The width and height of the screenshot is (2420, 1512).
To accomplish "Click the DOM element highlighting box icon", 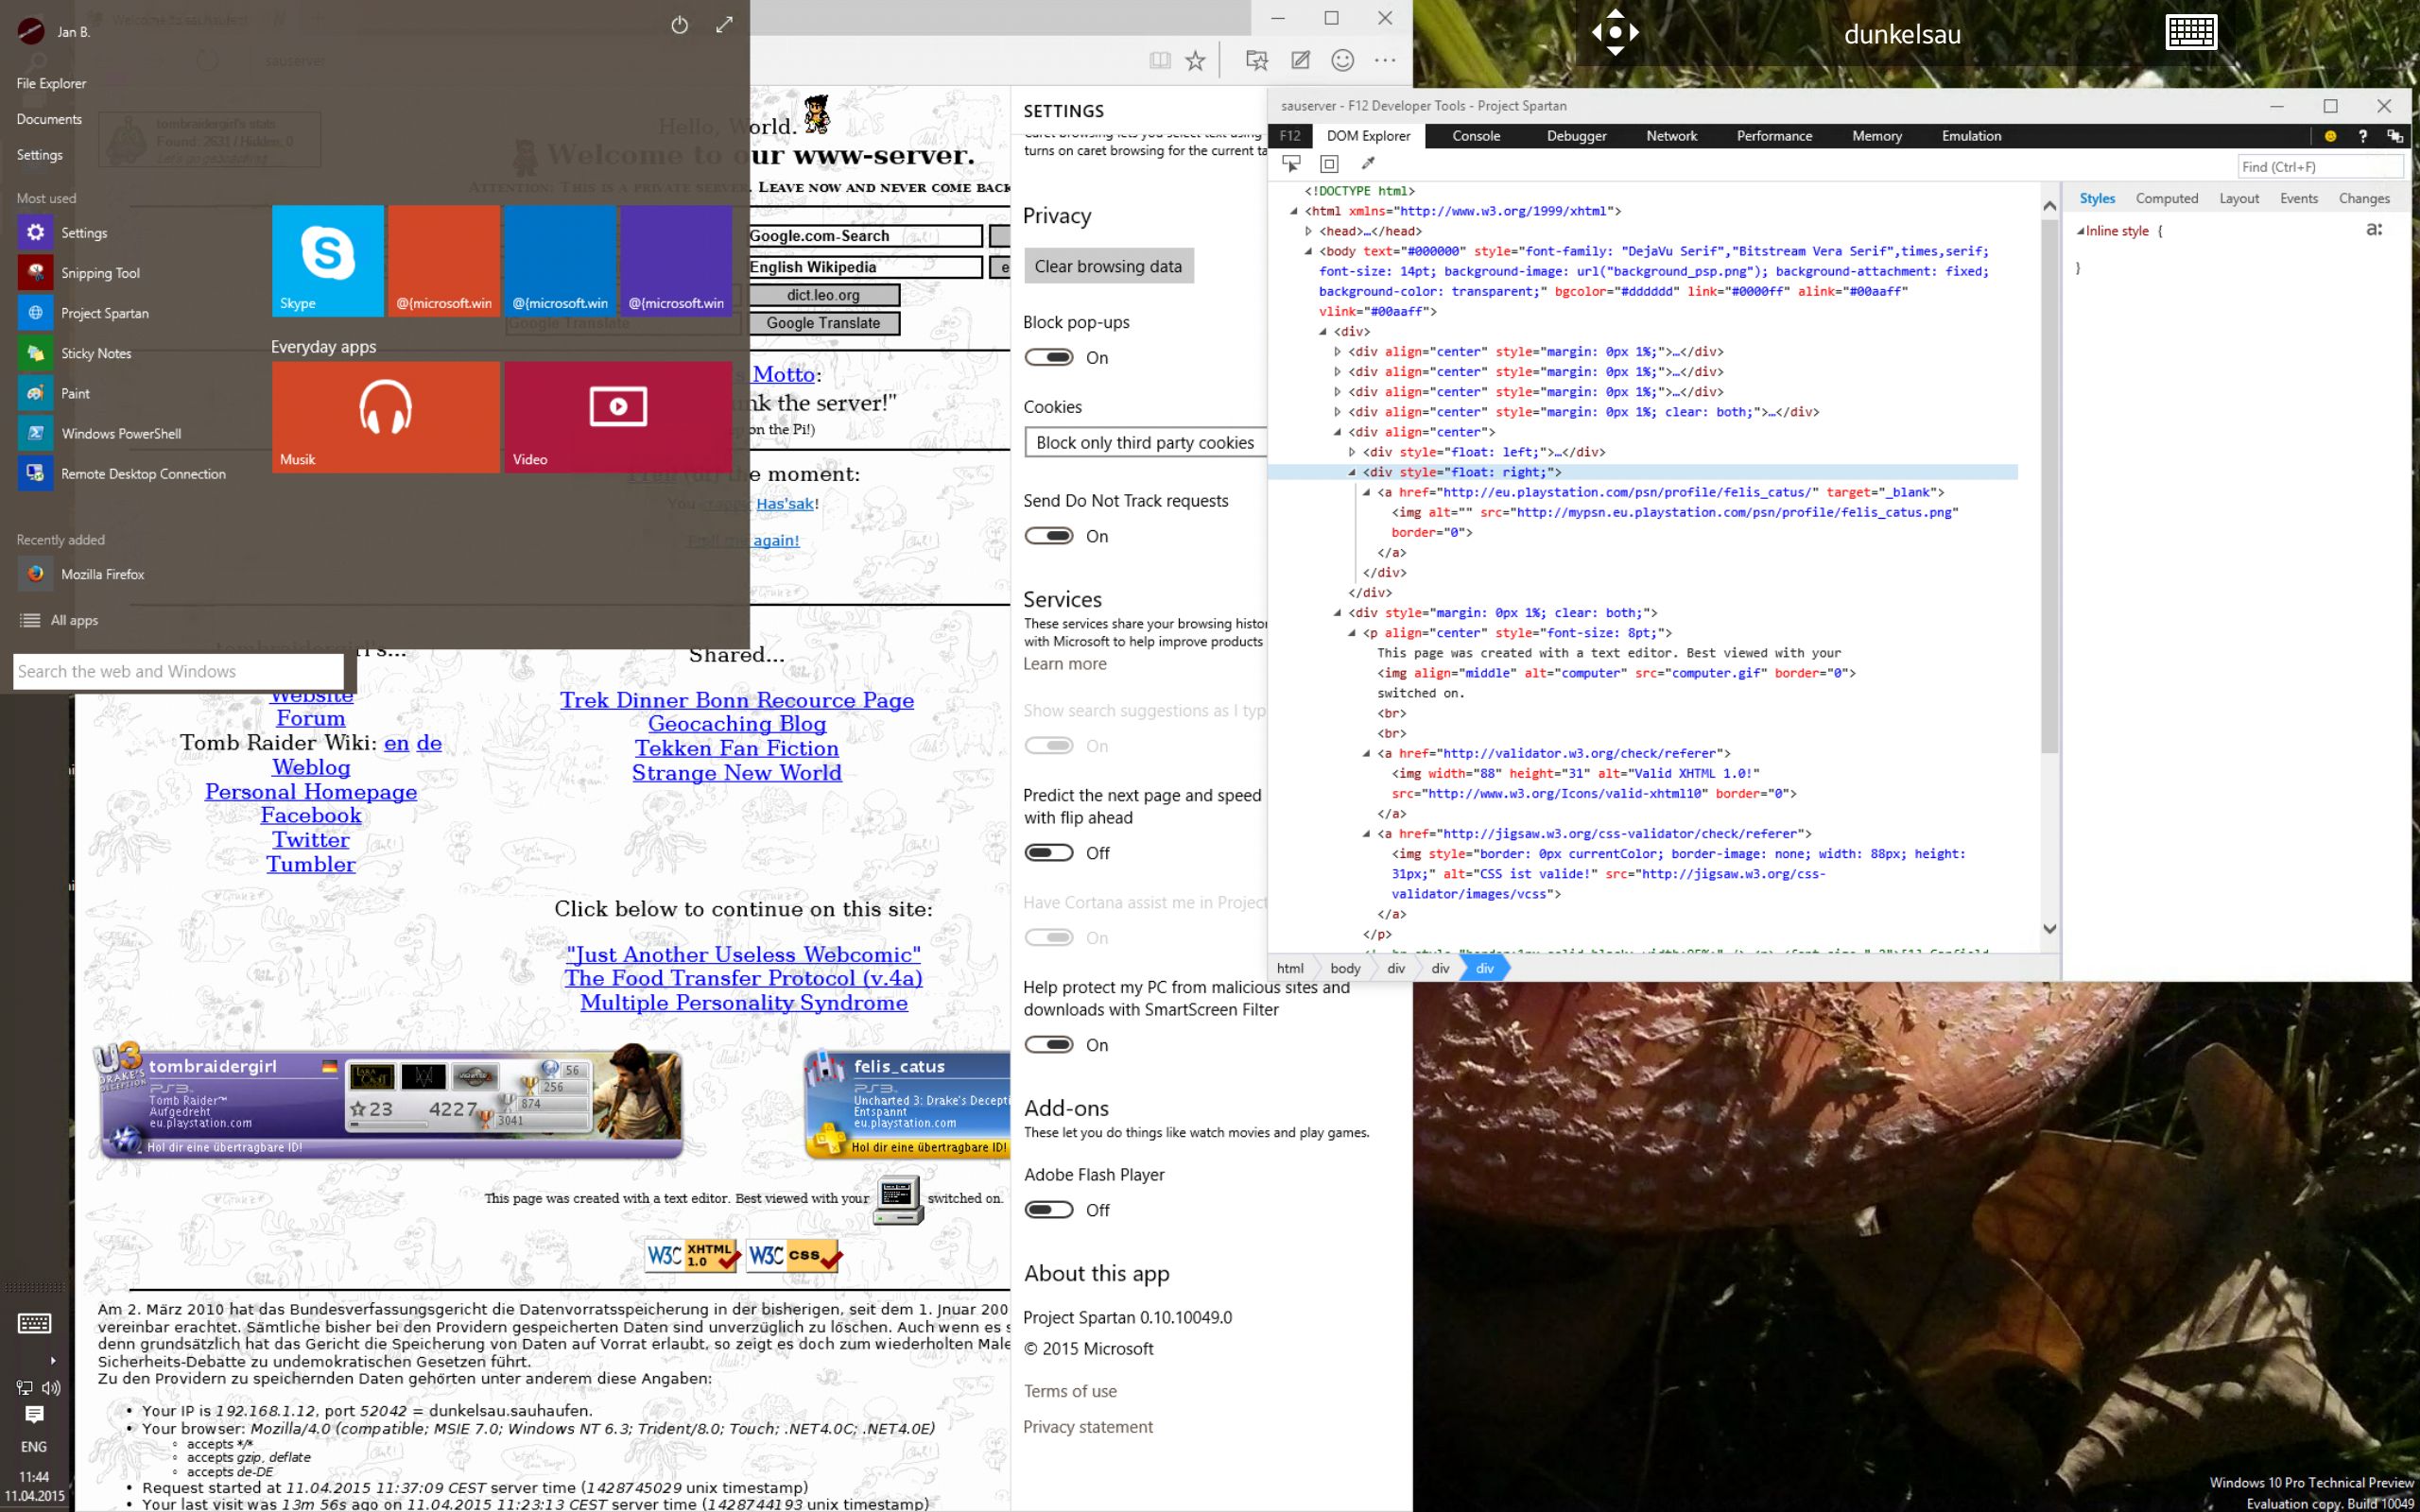I will 1329,163.
